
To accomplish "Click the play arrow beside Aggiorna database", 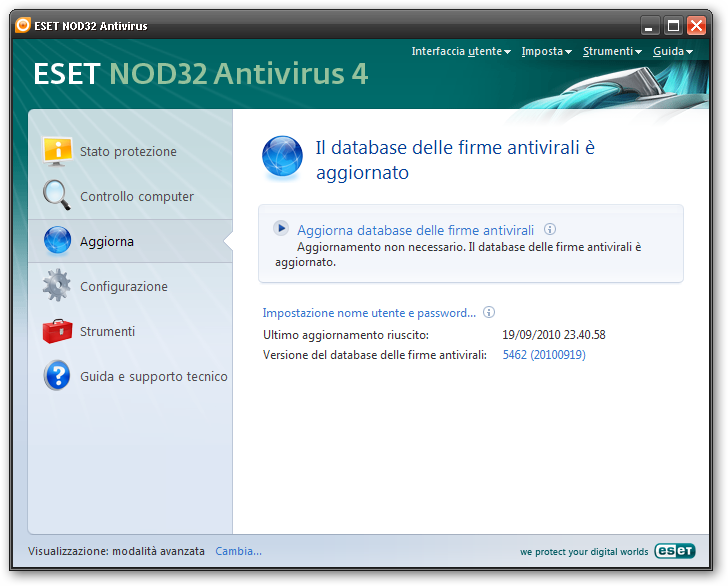I will pos(281,228).
